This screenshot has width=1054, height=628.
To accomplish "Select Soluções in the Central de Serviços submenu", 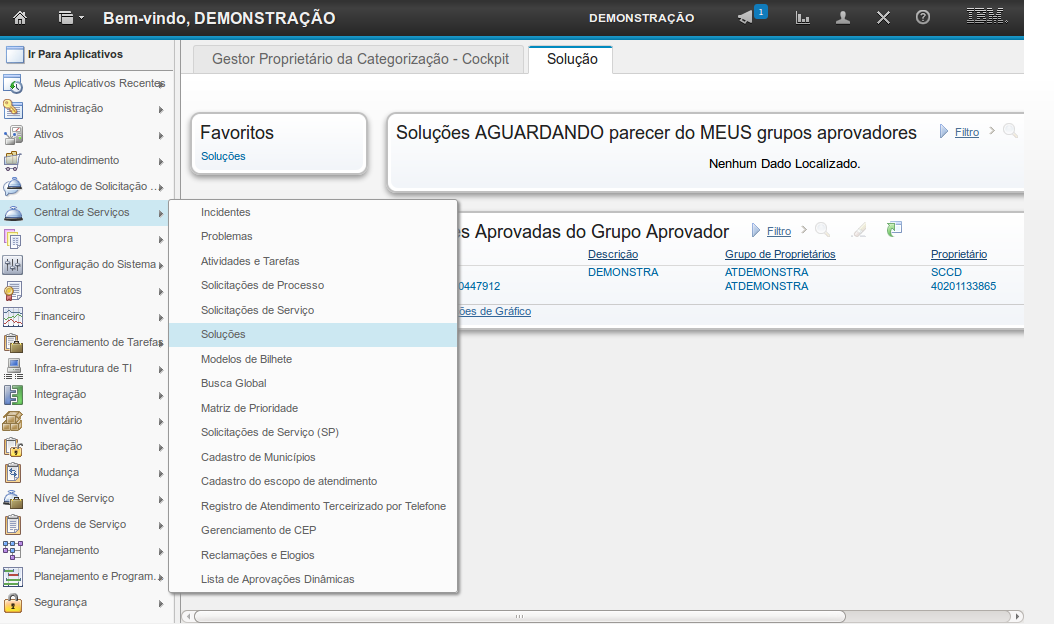I will coord(223,334).
